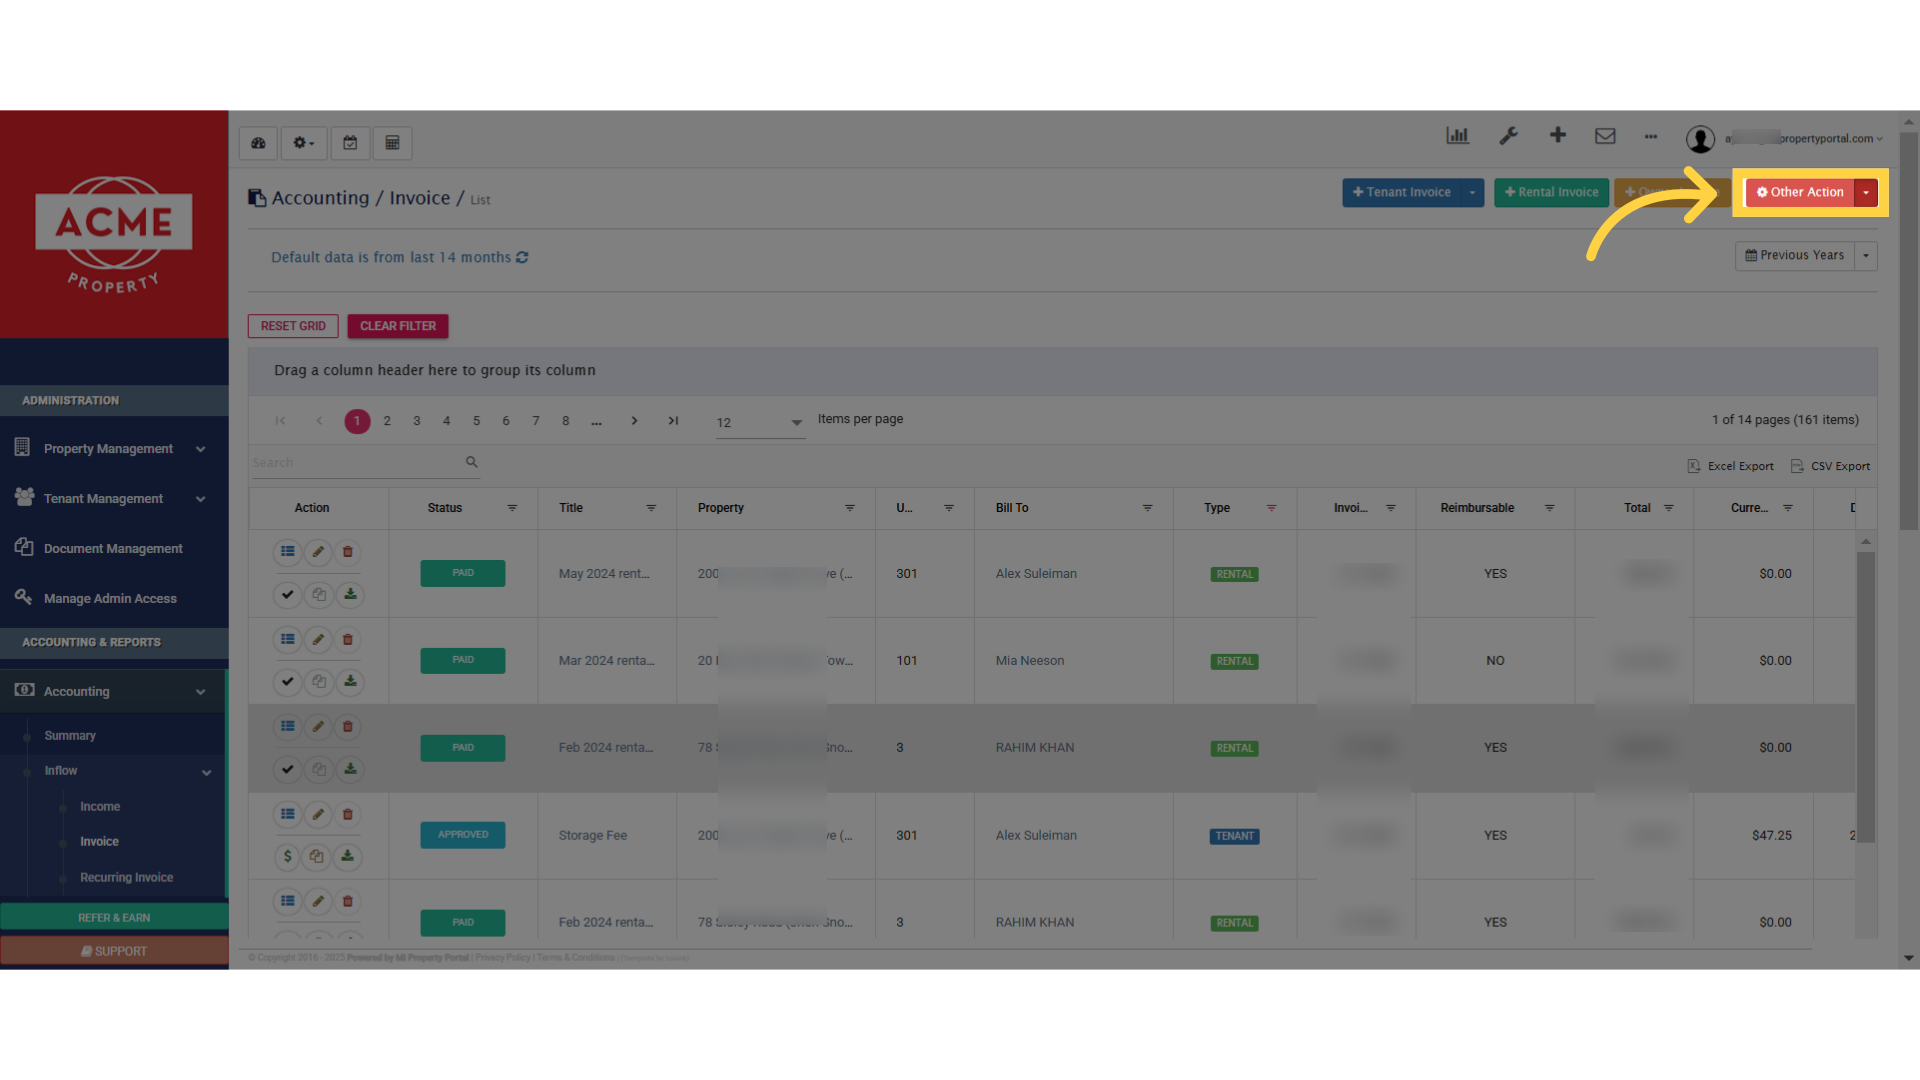
Task: Click the delete trash icon on the Mar 2024 rental row
Action: click(348, 639)
